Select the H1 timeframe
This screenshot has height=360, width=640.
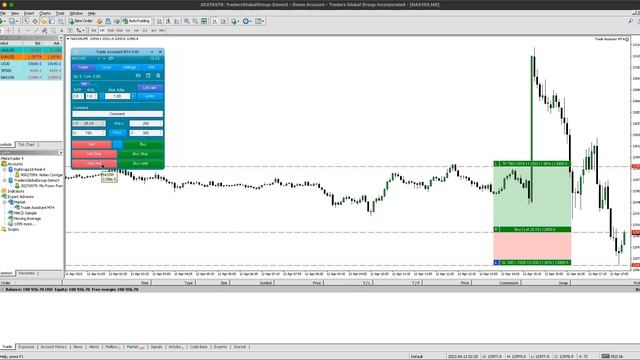point(128,31)
